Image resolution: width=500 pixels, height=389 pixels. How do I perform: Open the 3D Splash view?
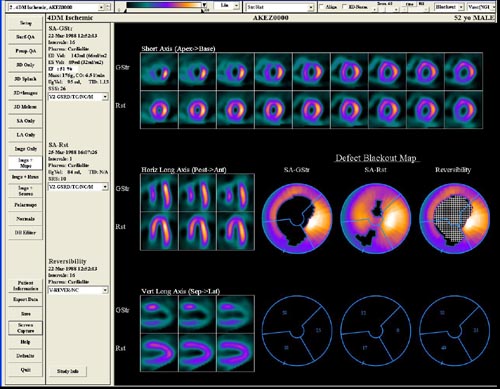(26, 79)
